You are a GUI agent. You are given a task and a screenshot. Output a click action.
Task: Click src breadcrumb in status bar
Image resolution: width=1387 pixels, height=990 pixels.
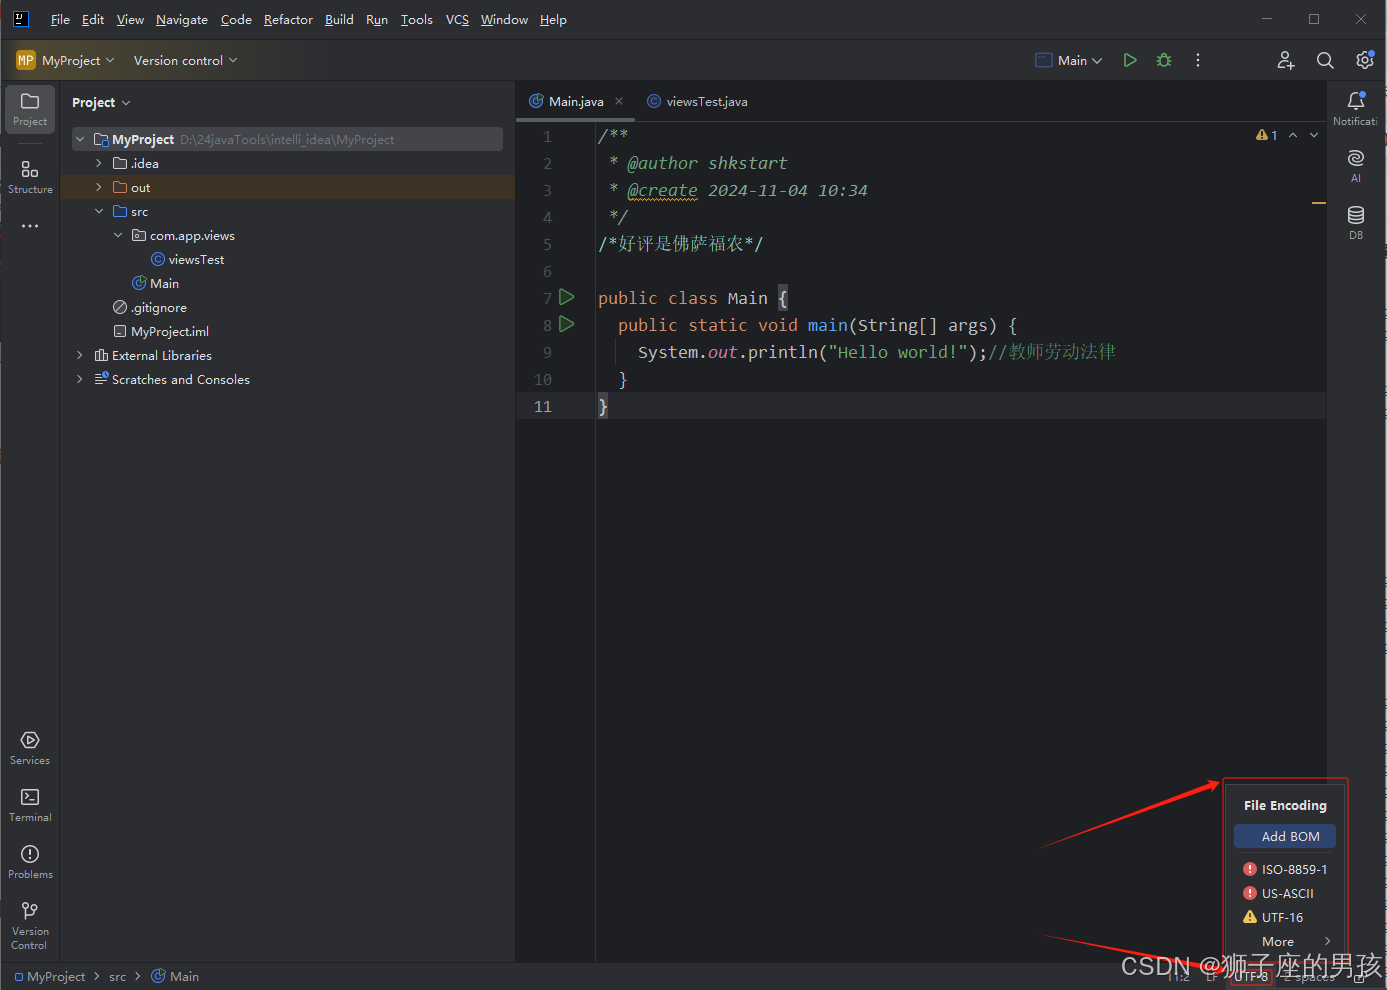(x=117, y=976)
